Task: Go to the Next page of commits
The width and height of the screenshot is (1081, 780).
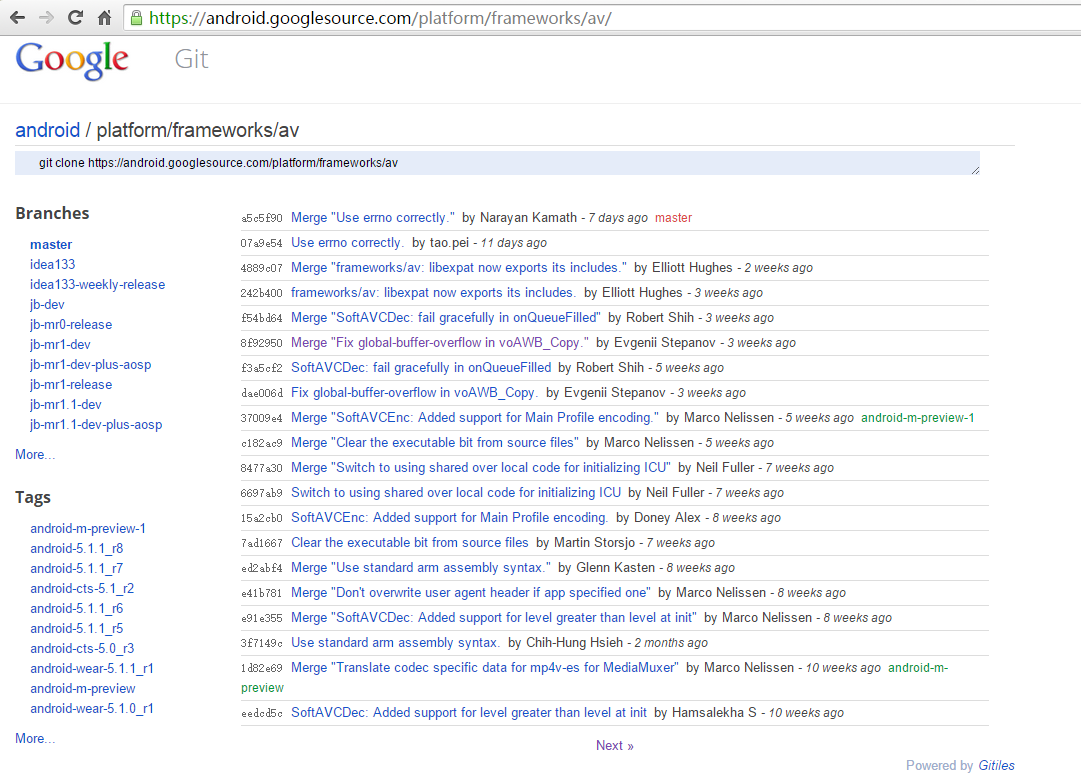Action: pyautogui.click(x=615, y=746)
